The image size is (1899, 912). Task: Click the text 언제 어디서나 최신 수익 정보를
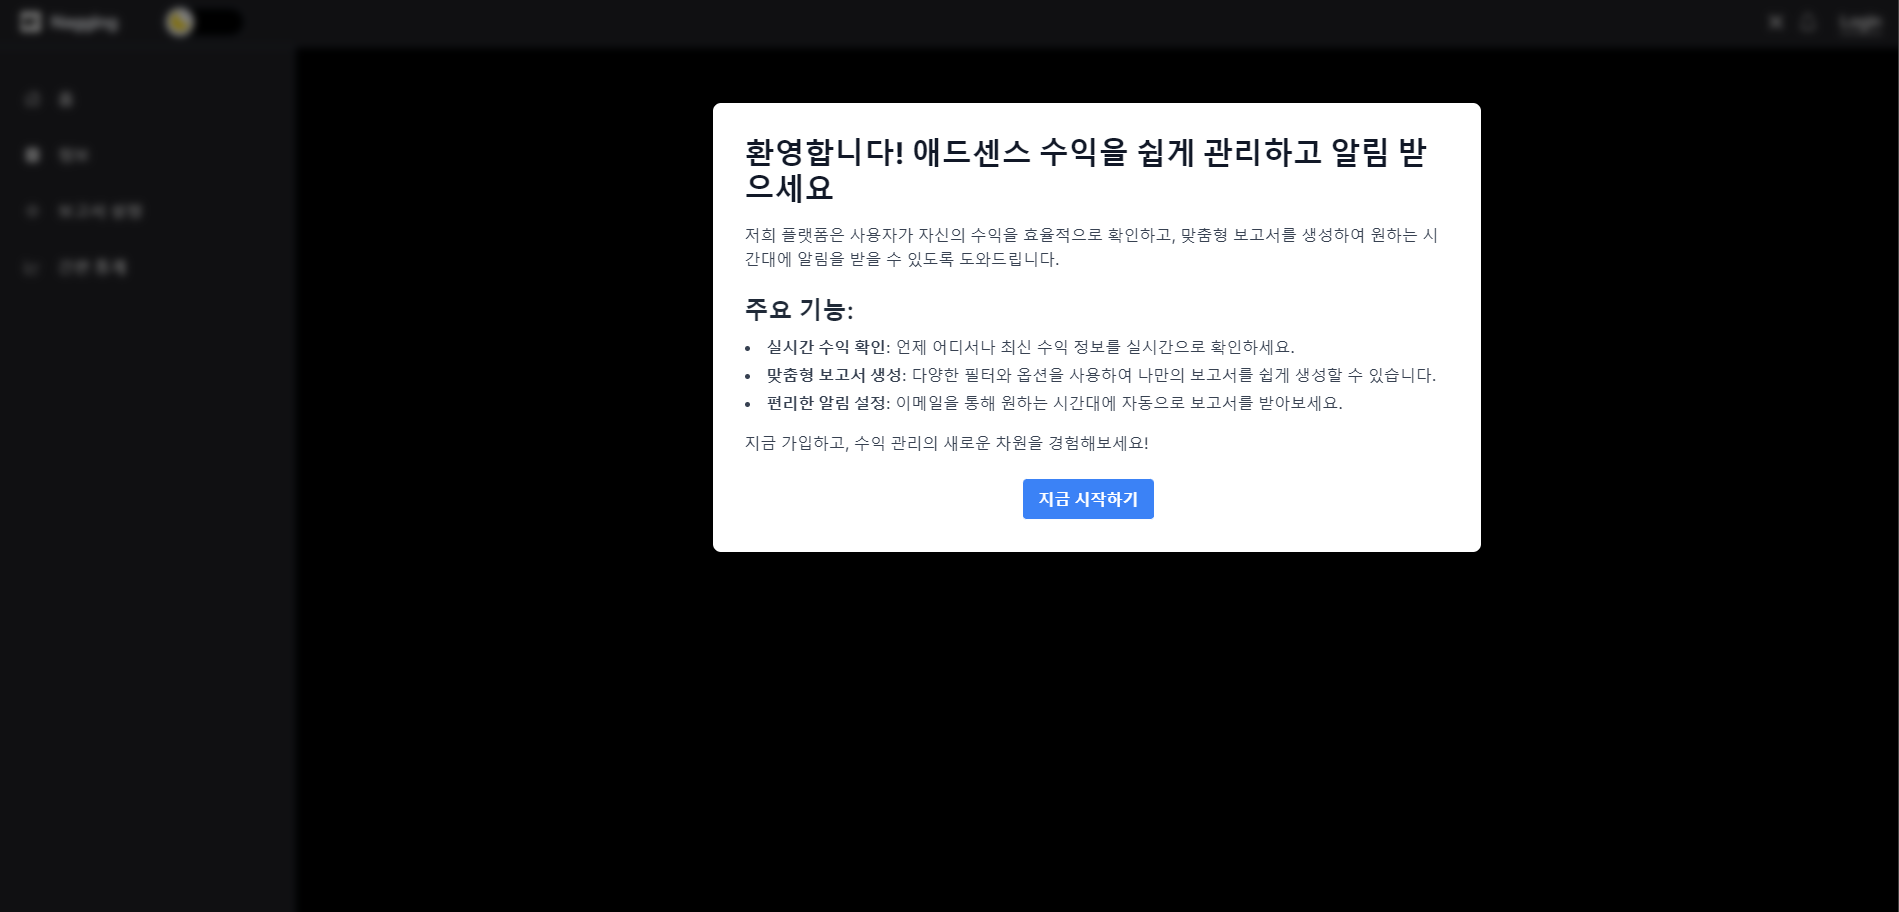(x=1095, y=347)
